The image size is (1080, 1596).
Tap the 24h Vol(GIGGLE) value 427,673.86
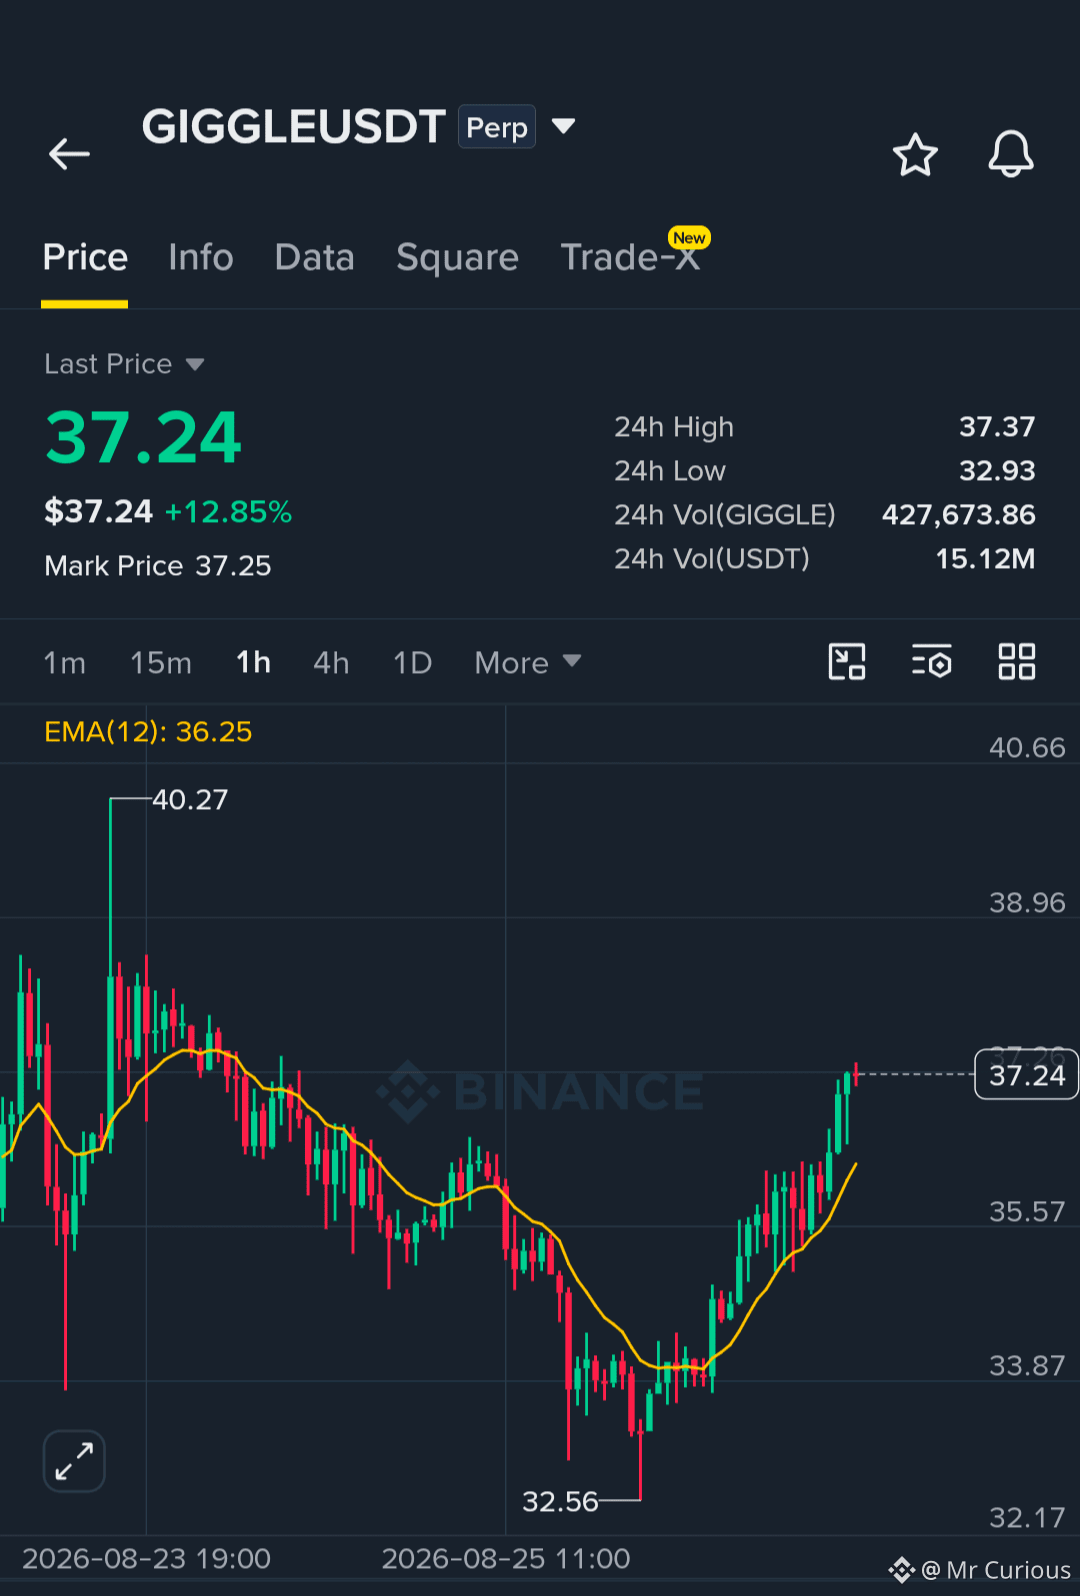point(958,515)
